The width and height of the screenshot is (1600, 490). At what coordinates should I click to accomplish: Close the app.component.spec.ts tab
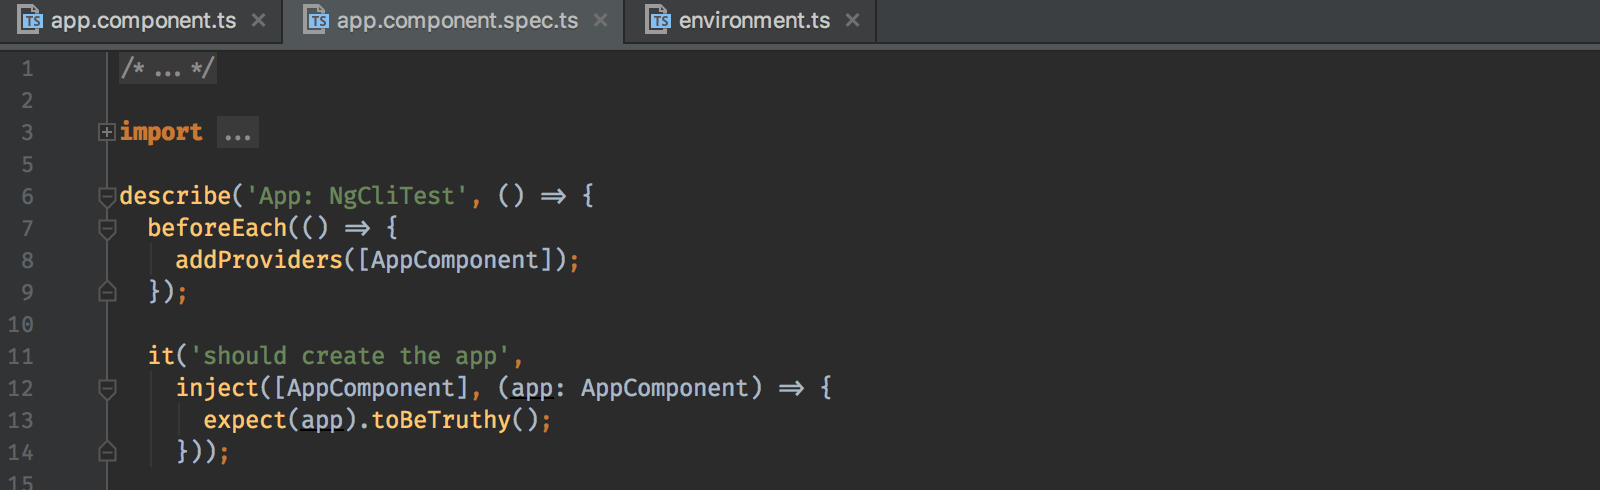(600, 20)
